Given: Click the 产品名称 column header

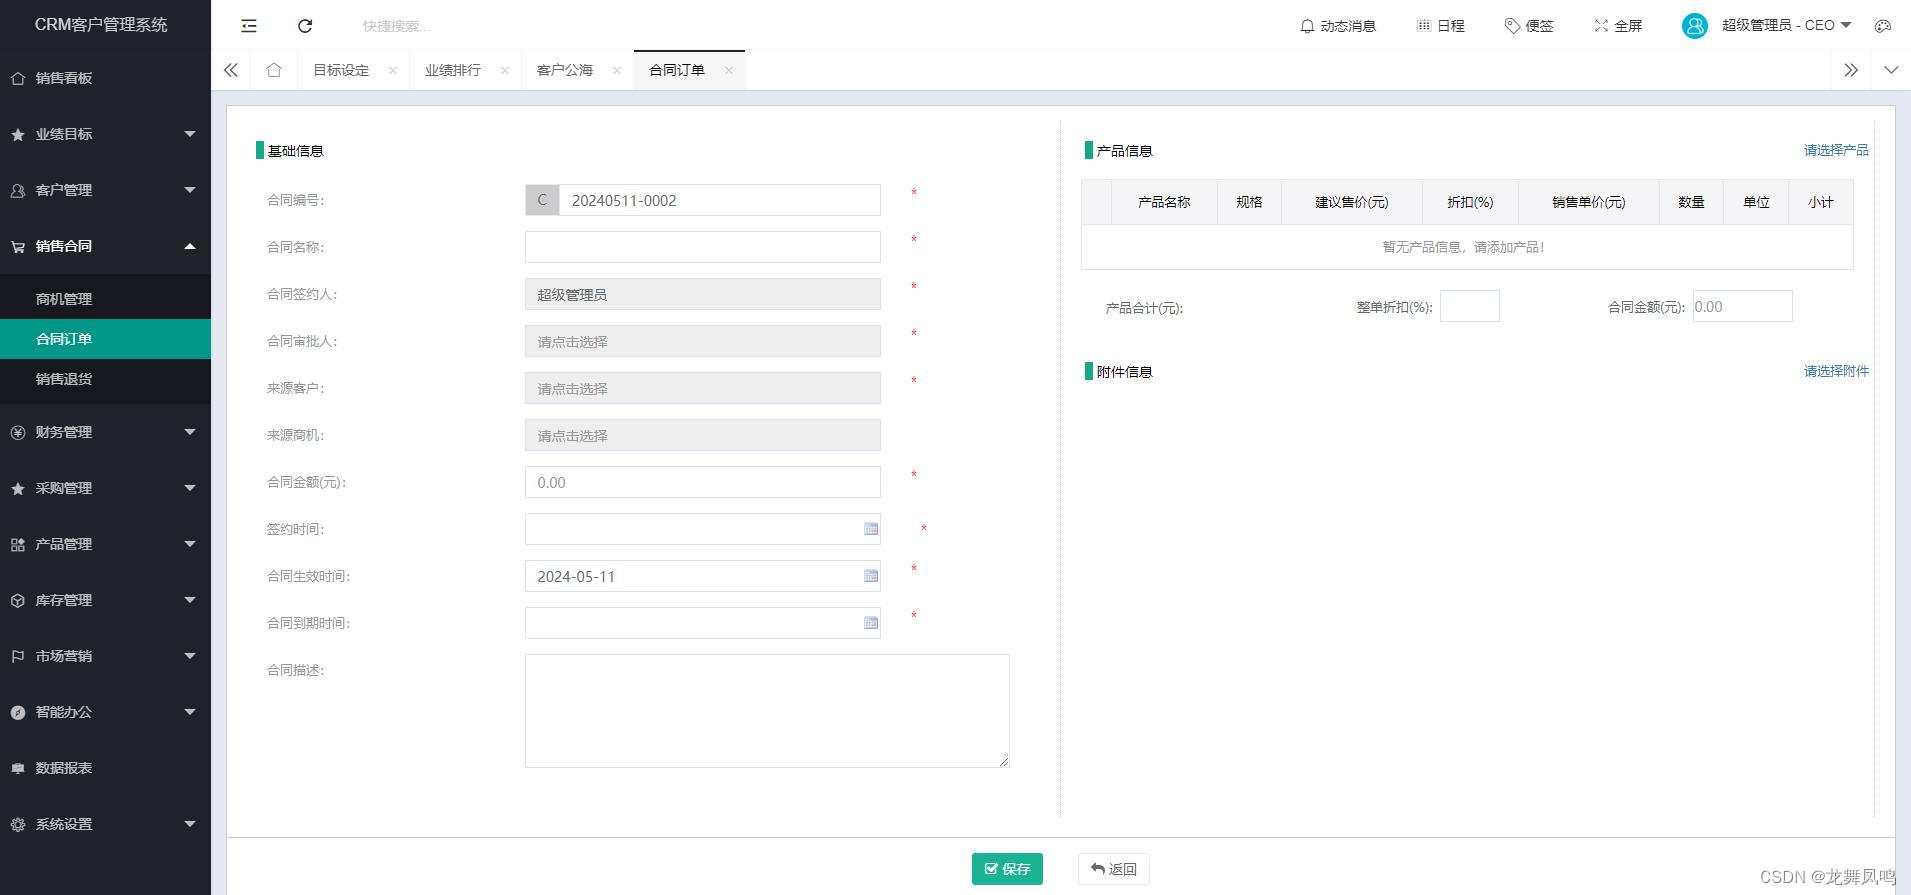Looking at the screenshot, I should [1164, 202].
